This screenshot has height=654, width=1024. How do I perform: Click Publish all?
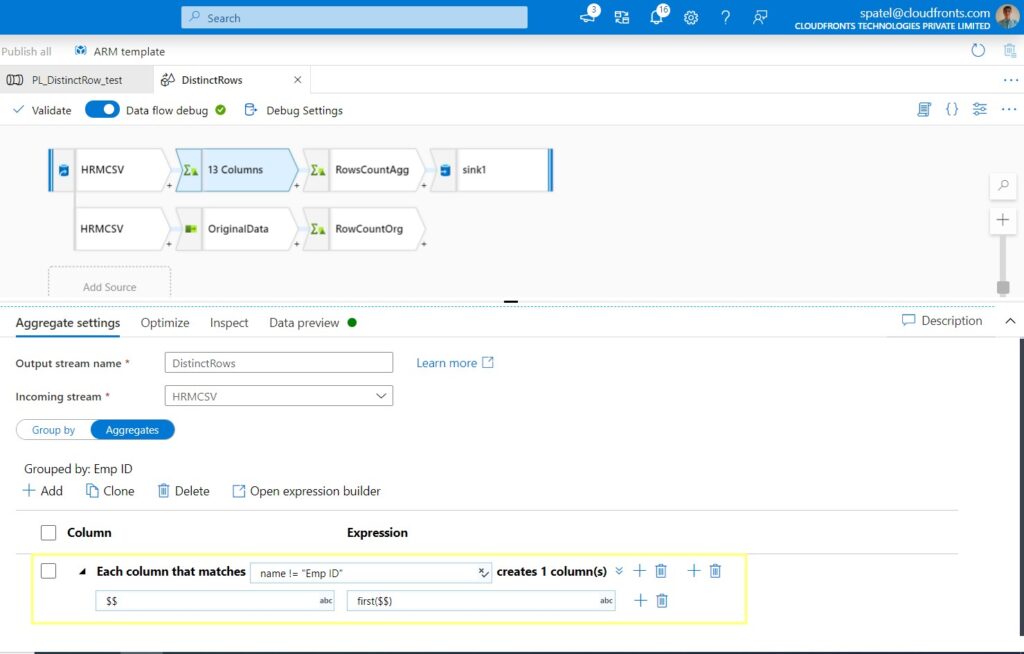tap(26, 51)
